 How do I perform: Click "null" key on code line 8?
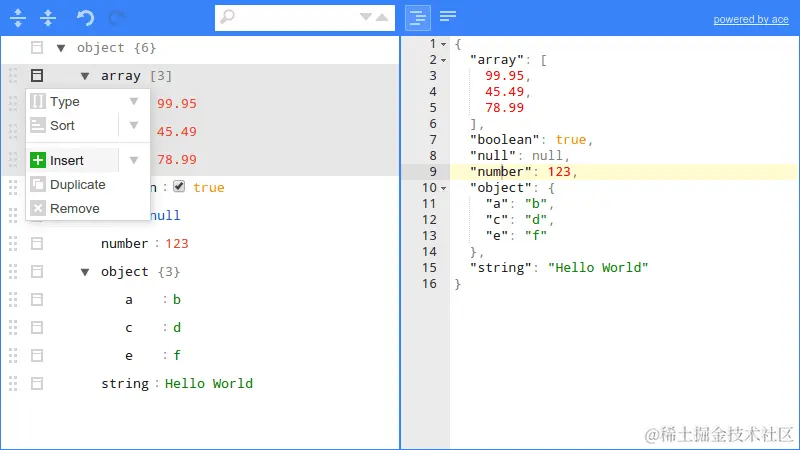pos(493,156)
